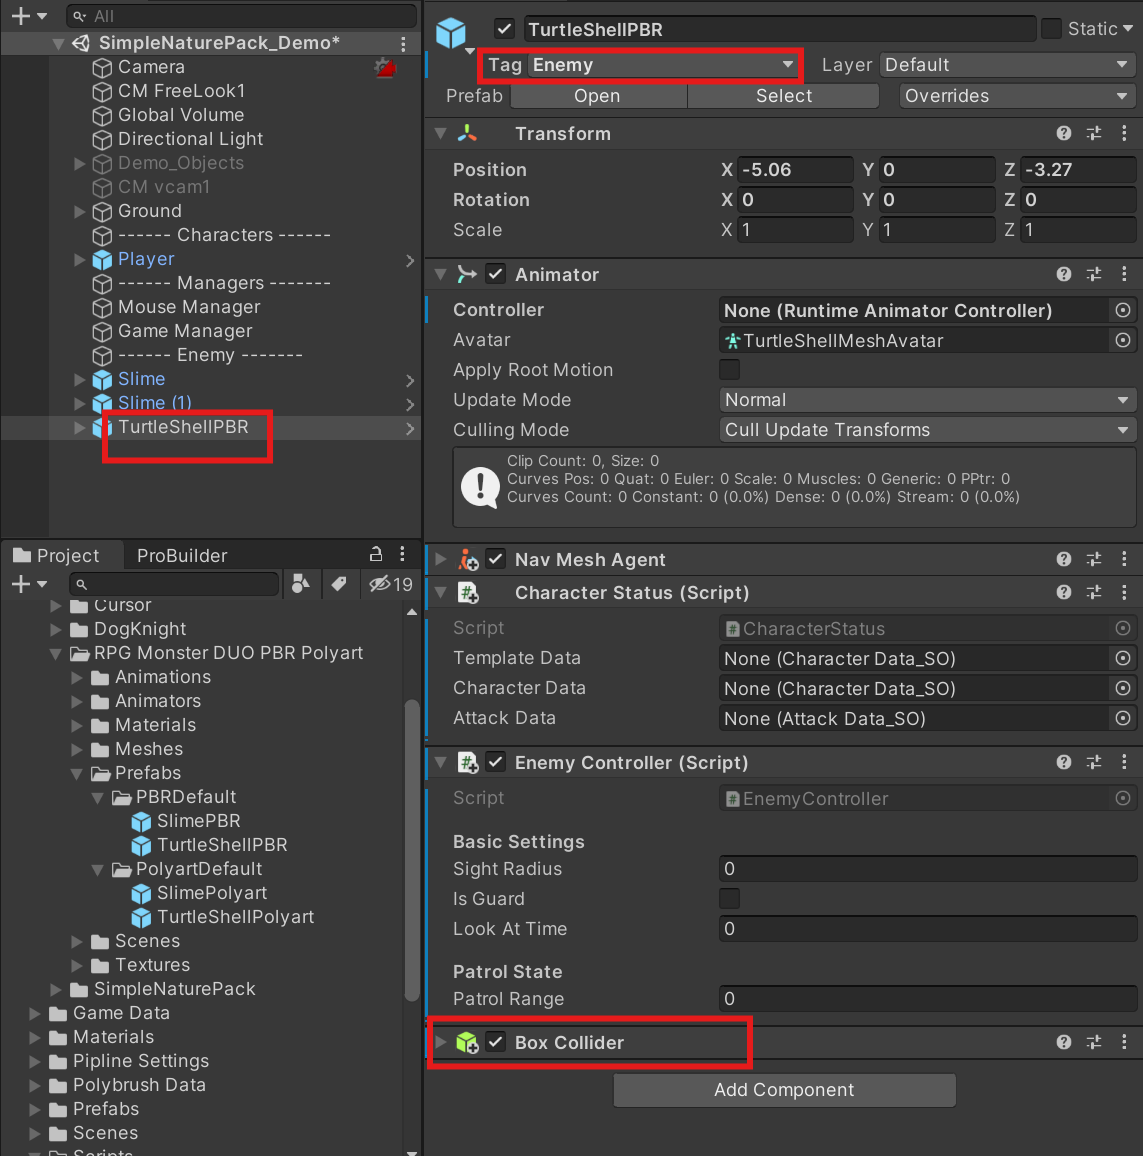This screenshot has height=1156, width=1143.
Task: Pick object for Attack Data field
Action: tap(1122, 718)
